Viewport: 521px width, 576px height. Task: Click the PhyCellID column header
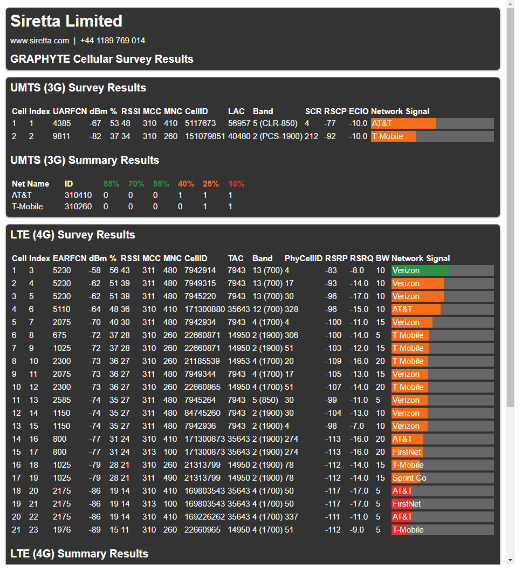click(303, 258)
